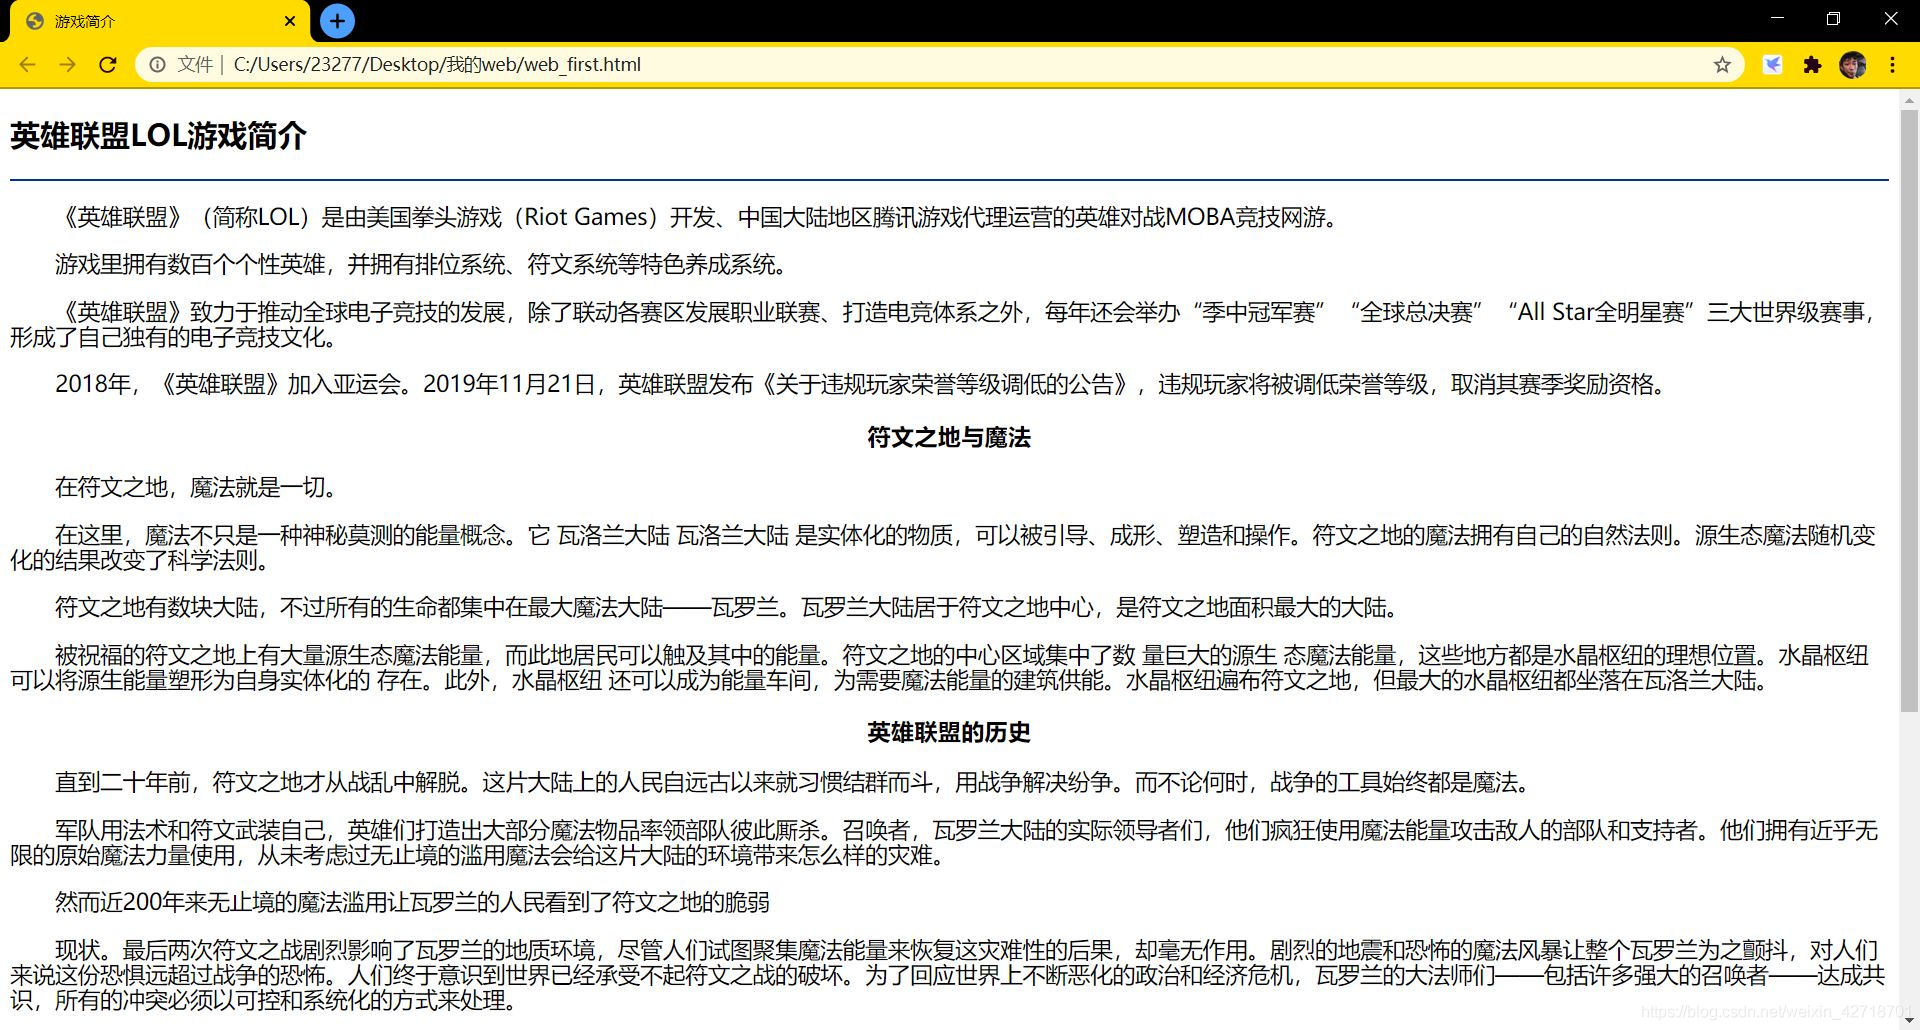1920x1030 pixels.
Task: Click the text 2018年 in the paragraph
Action: (93, 385)
